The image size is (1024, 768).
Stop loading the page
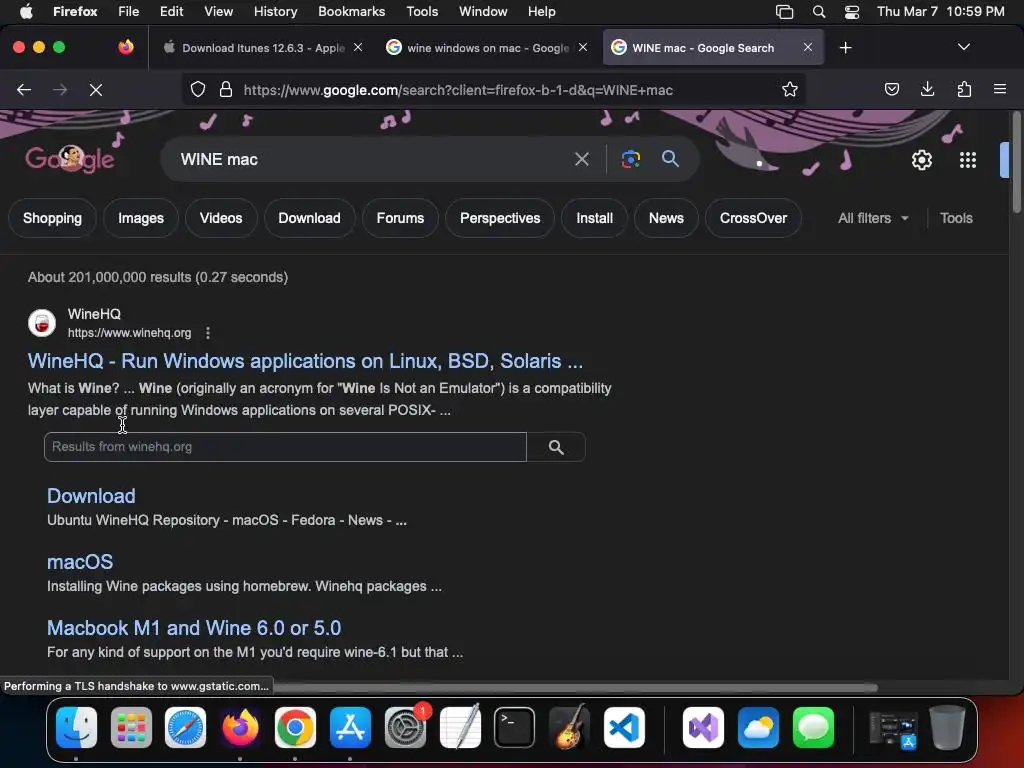(96, 89)
